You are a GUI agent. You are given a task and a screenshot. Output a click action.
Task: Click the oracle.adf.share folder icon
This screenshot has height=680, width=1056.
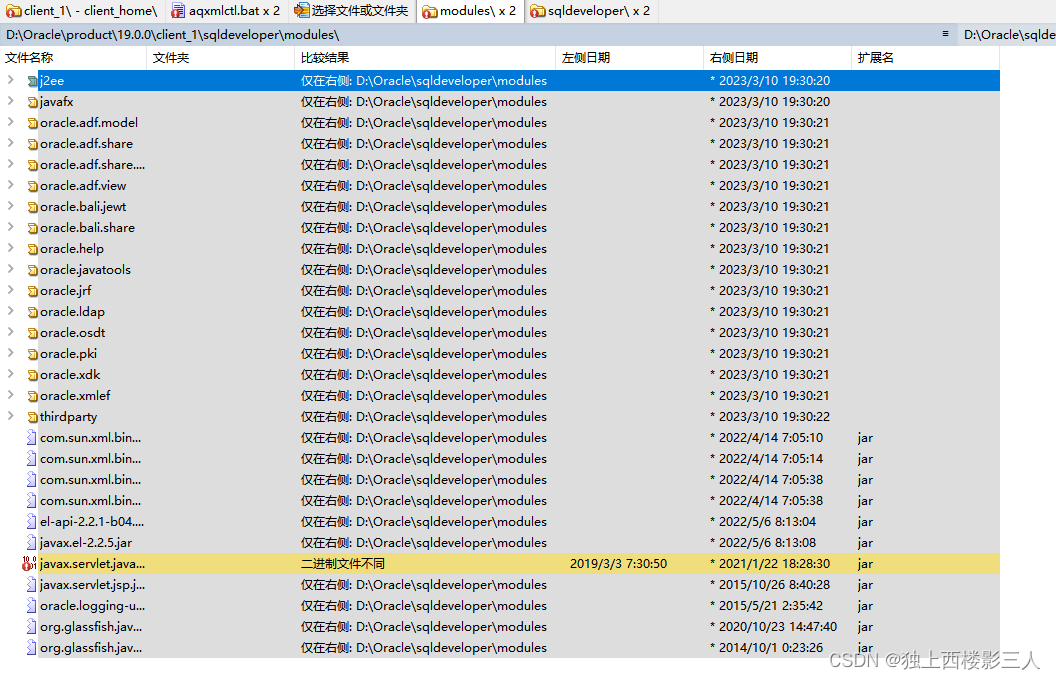pos(32,144)
